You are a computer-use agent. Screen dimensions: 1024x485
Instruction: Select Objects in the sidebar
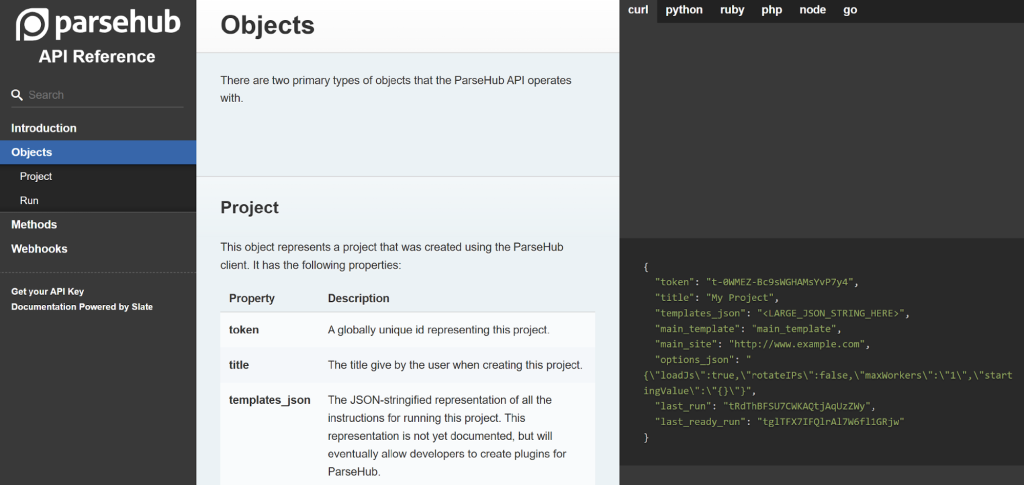[x=98, y=152]
